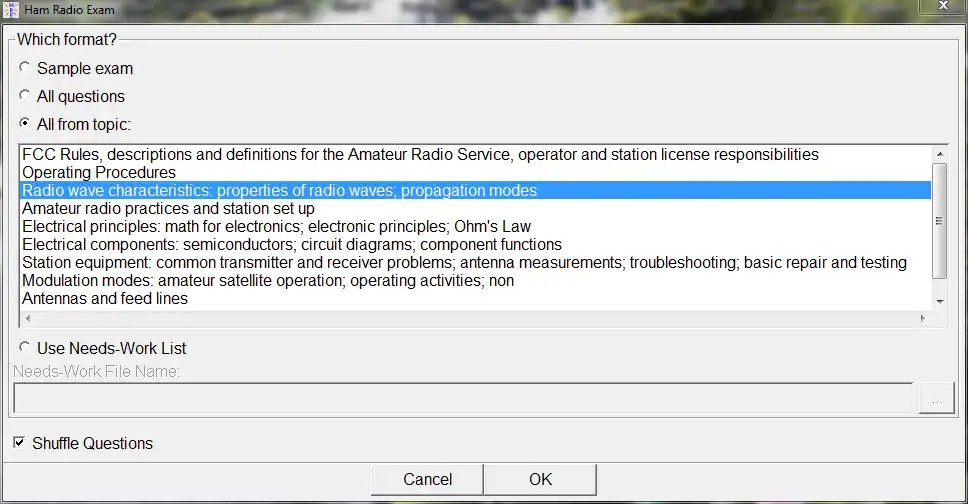Select the Electrical principles topic
This screenshot has width=968, height=504.
point(476,226)
